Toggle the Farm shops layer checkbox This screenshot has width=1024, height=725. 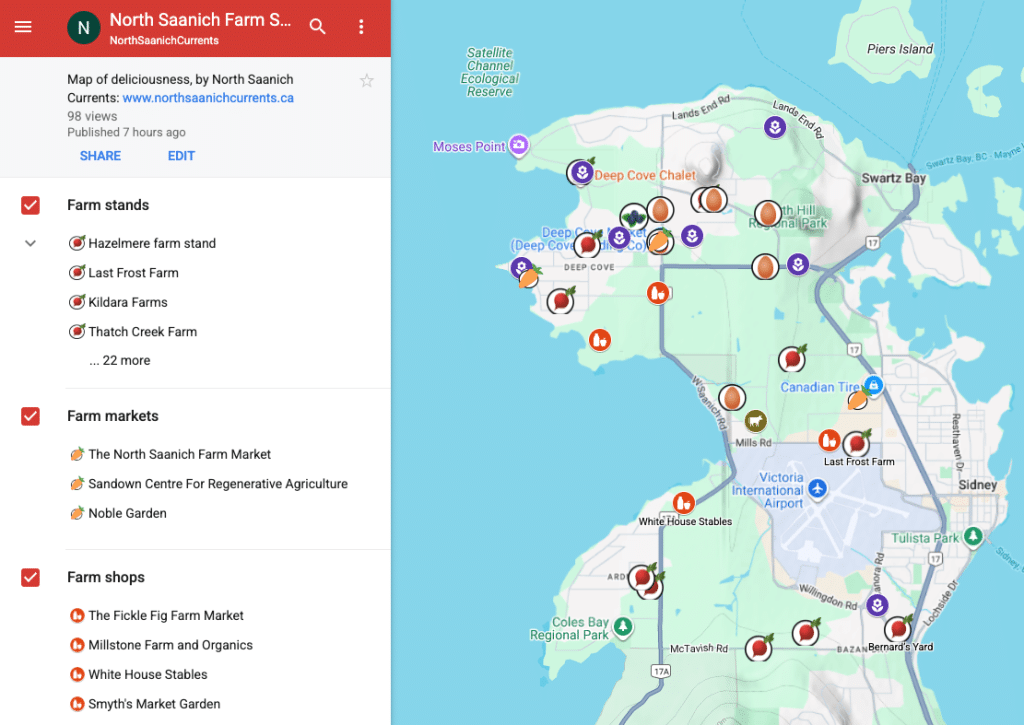tap(31, 577)
